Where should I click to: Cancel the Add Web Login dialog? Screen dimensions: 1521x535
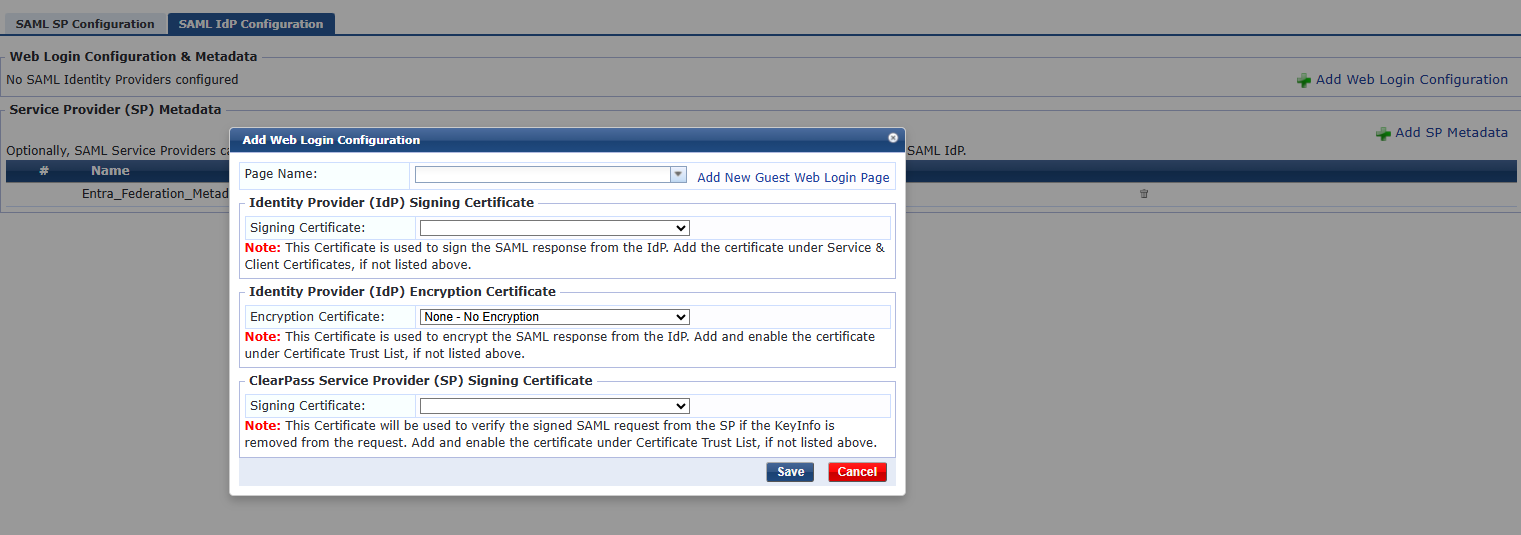pos(857,472)
